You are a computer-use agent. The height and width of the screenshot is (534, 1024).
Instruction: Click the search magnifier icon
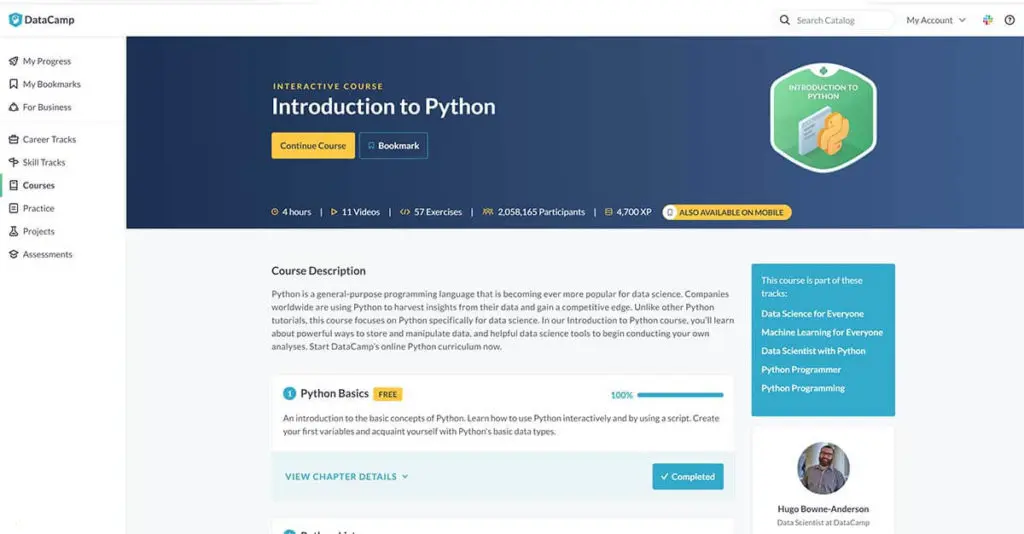(x=784, y=20)
